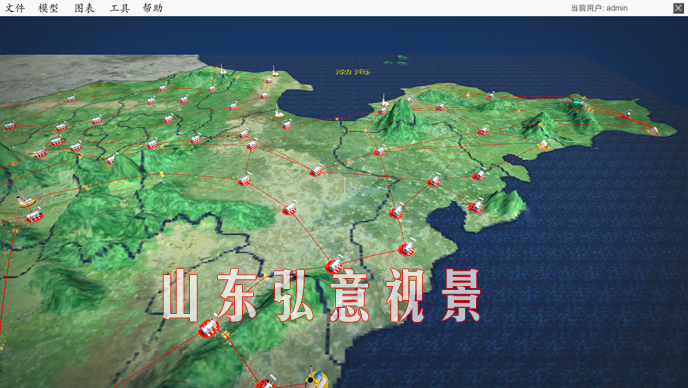Select the lighthouse tower at the northern coastline
This screenshot has height=388, width=688.
pos(275,72)
